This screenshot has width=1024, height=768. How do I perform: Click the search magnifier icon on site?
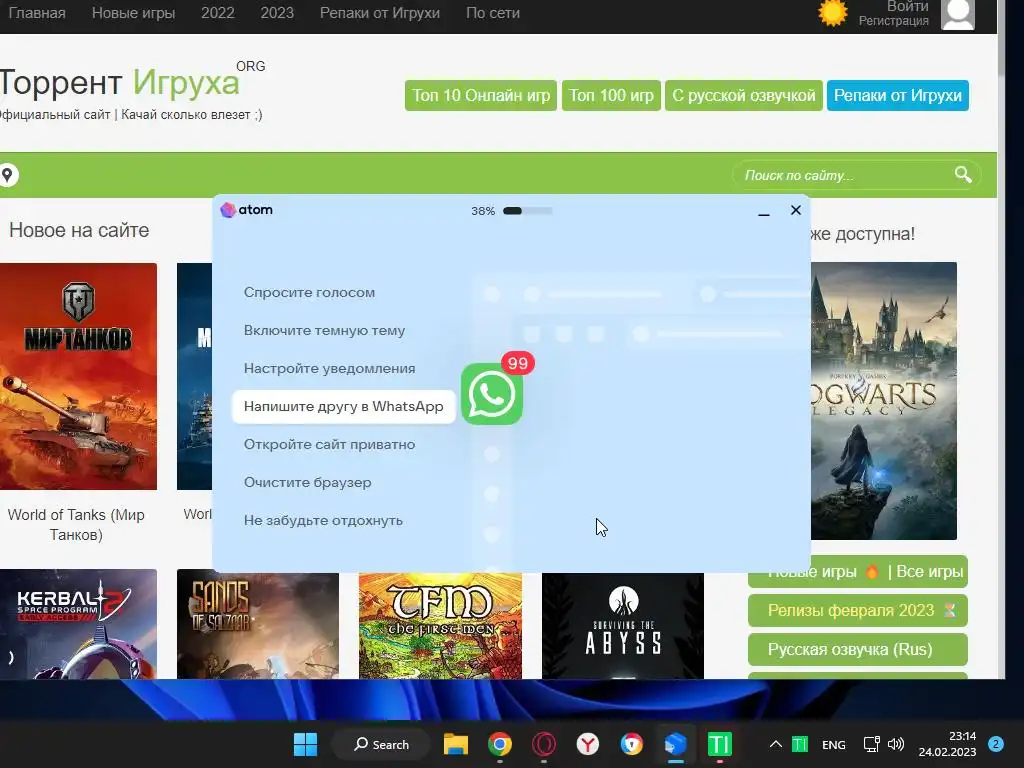tap(963, 174)
